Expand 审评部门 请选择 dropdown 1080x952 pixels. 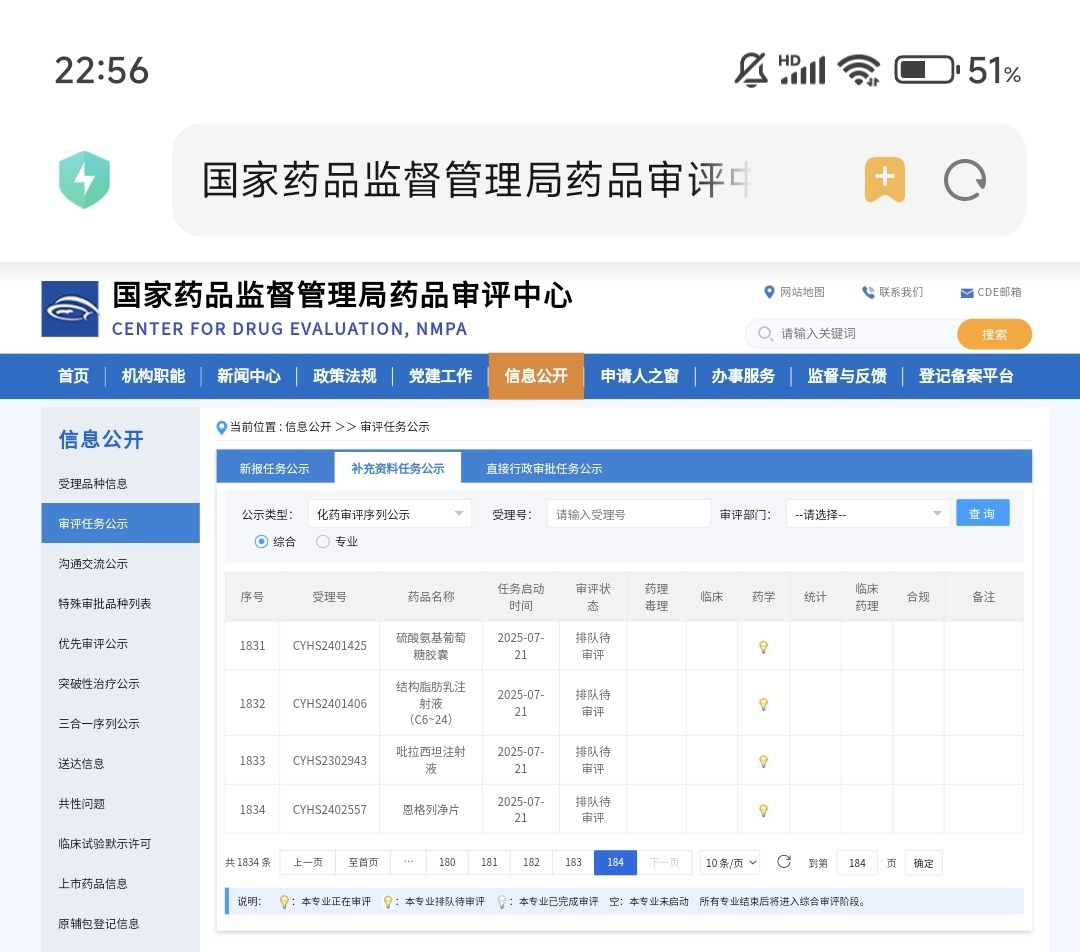tap(868, 514)
